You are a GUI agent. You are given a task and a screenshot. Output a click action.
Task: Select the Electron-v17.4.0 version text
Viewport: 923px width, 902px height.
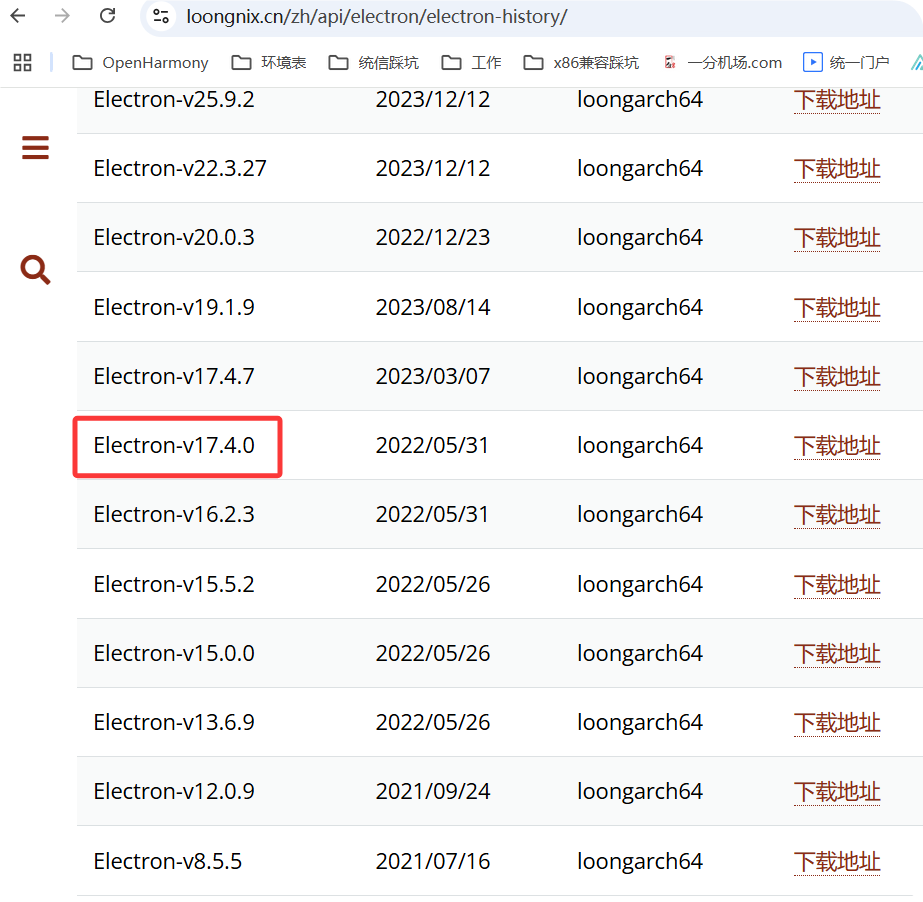[x=174, y=446]
